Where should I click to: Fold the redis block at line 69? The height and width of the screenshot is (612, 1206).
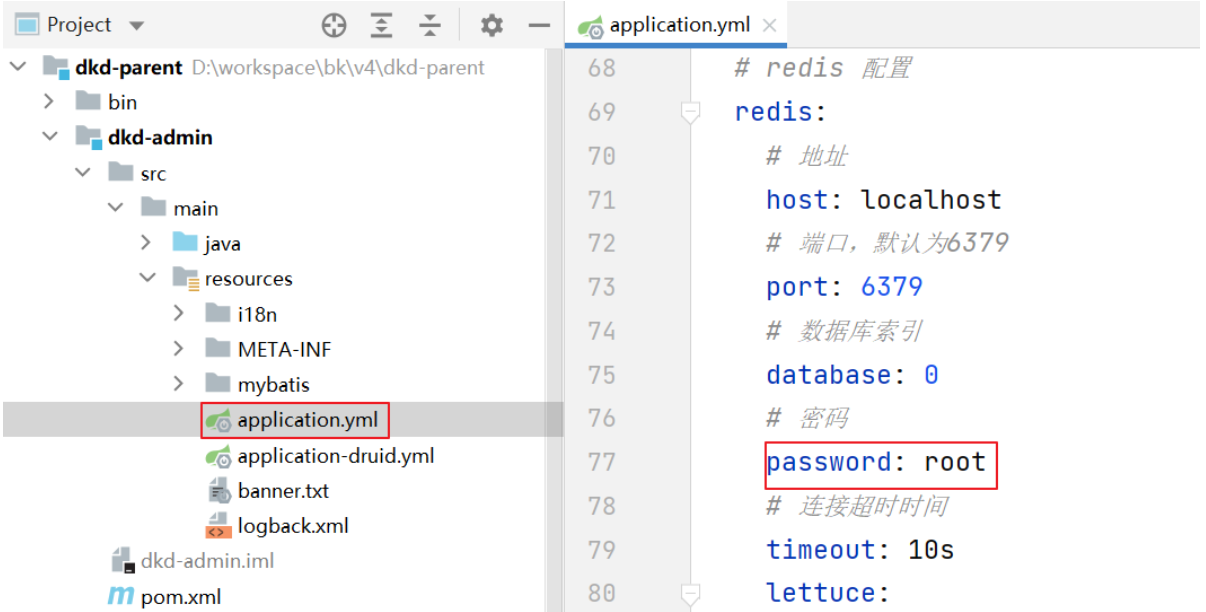[690, 113]
